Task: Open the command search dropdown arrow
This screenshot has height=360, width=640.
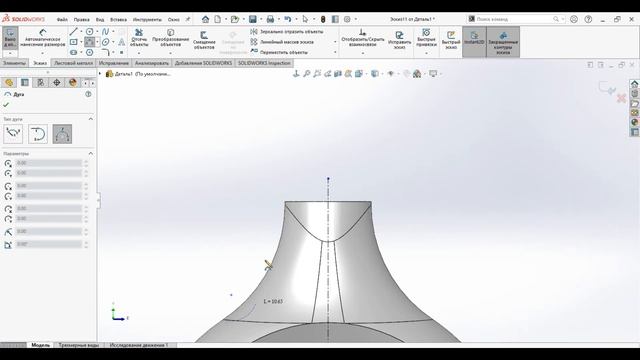Action: tap(562, 19)
